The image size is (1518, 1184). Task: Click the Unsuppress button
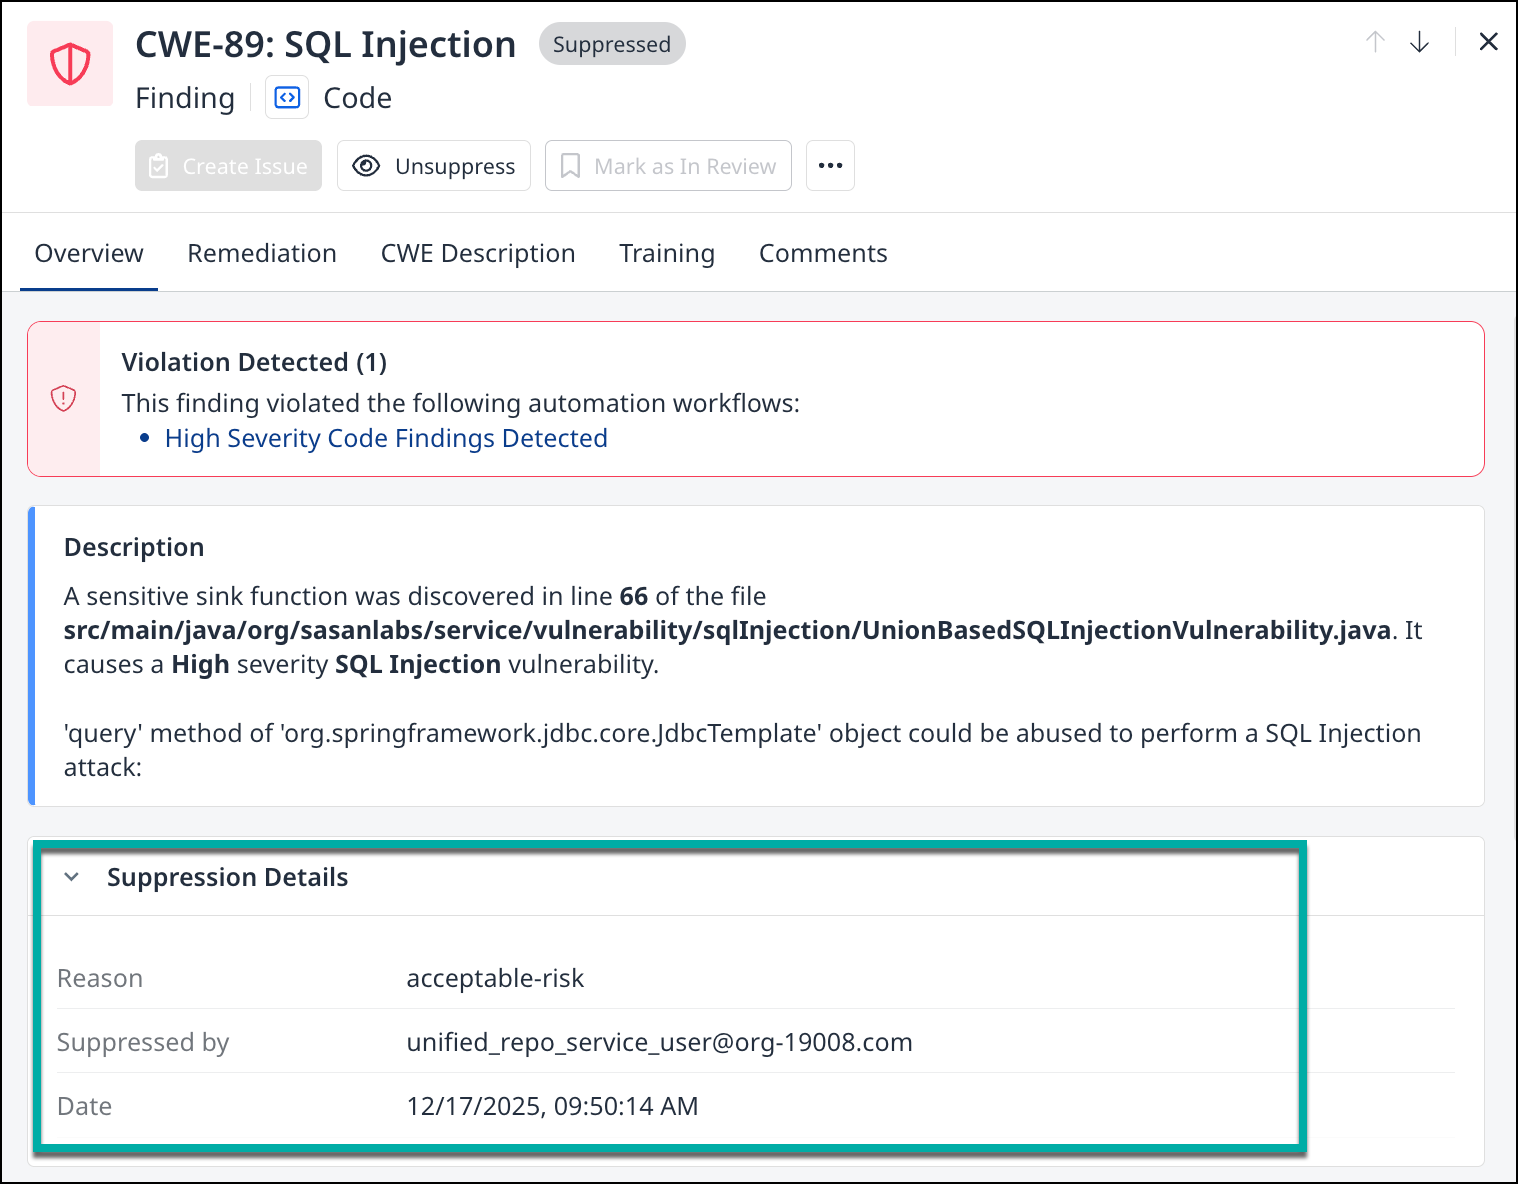[434, 166]
